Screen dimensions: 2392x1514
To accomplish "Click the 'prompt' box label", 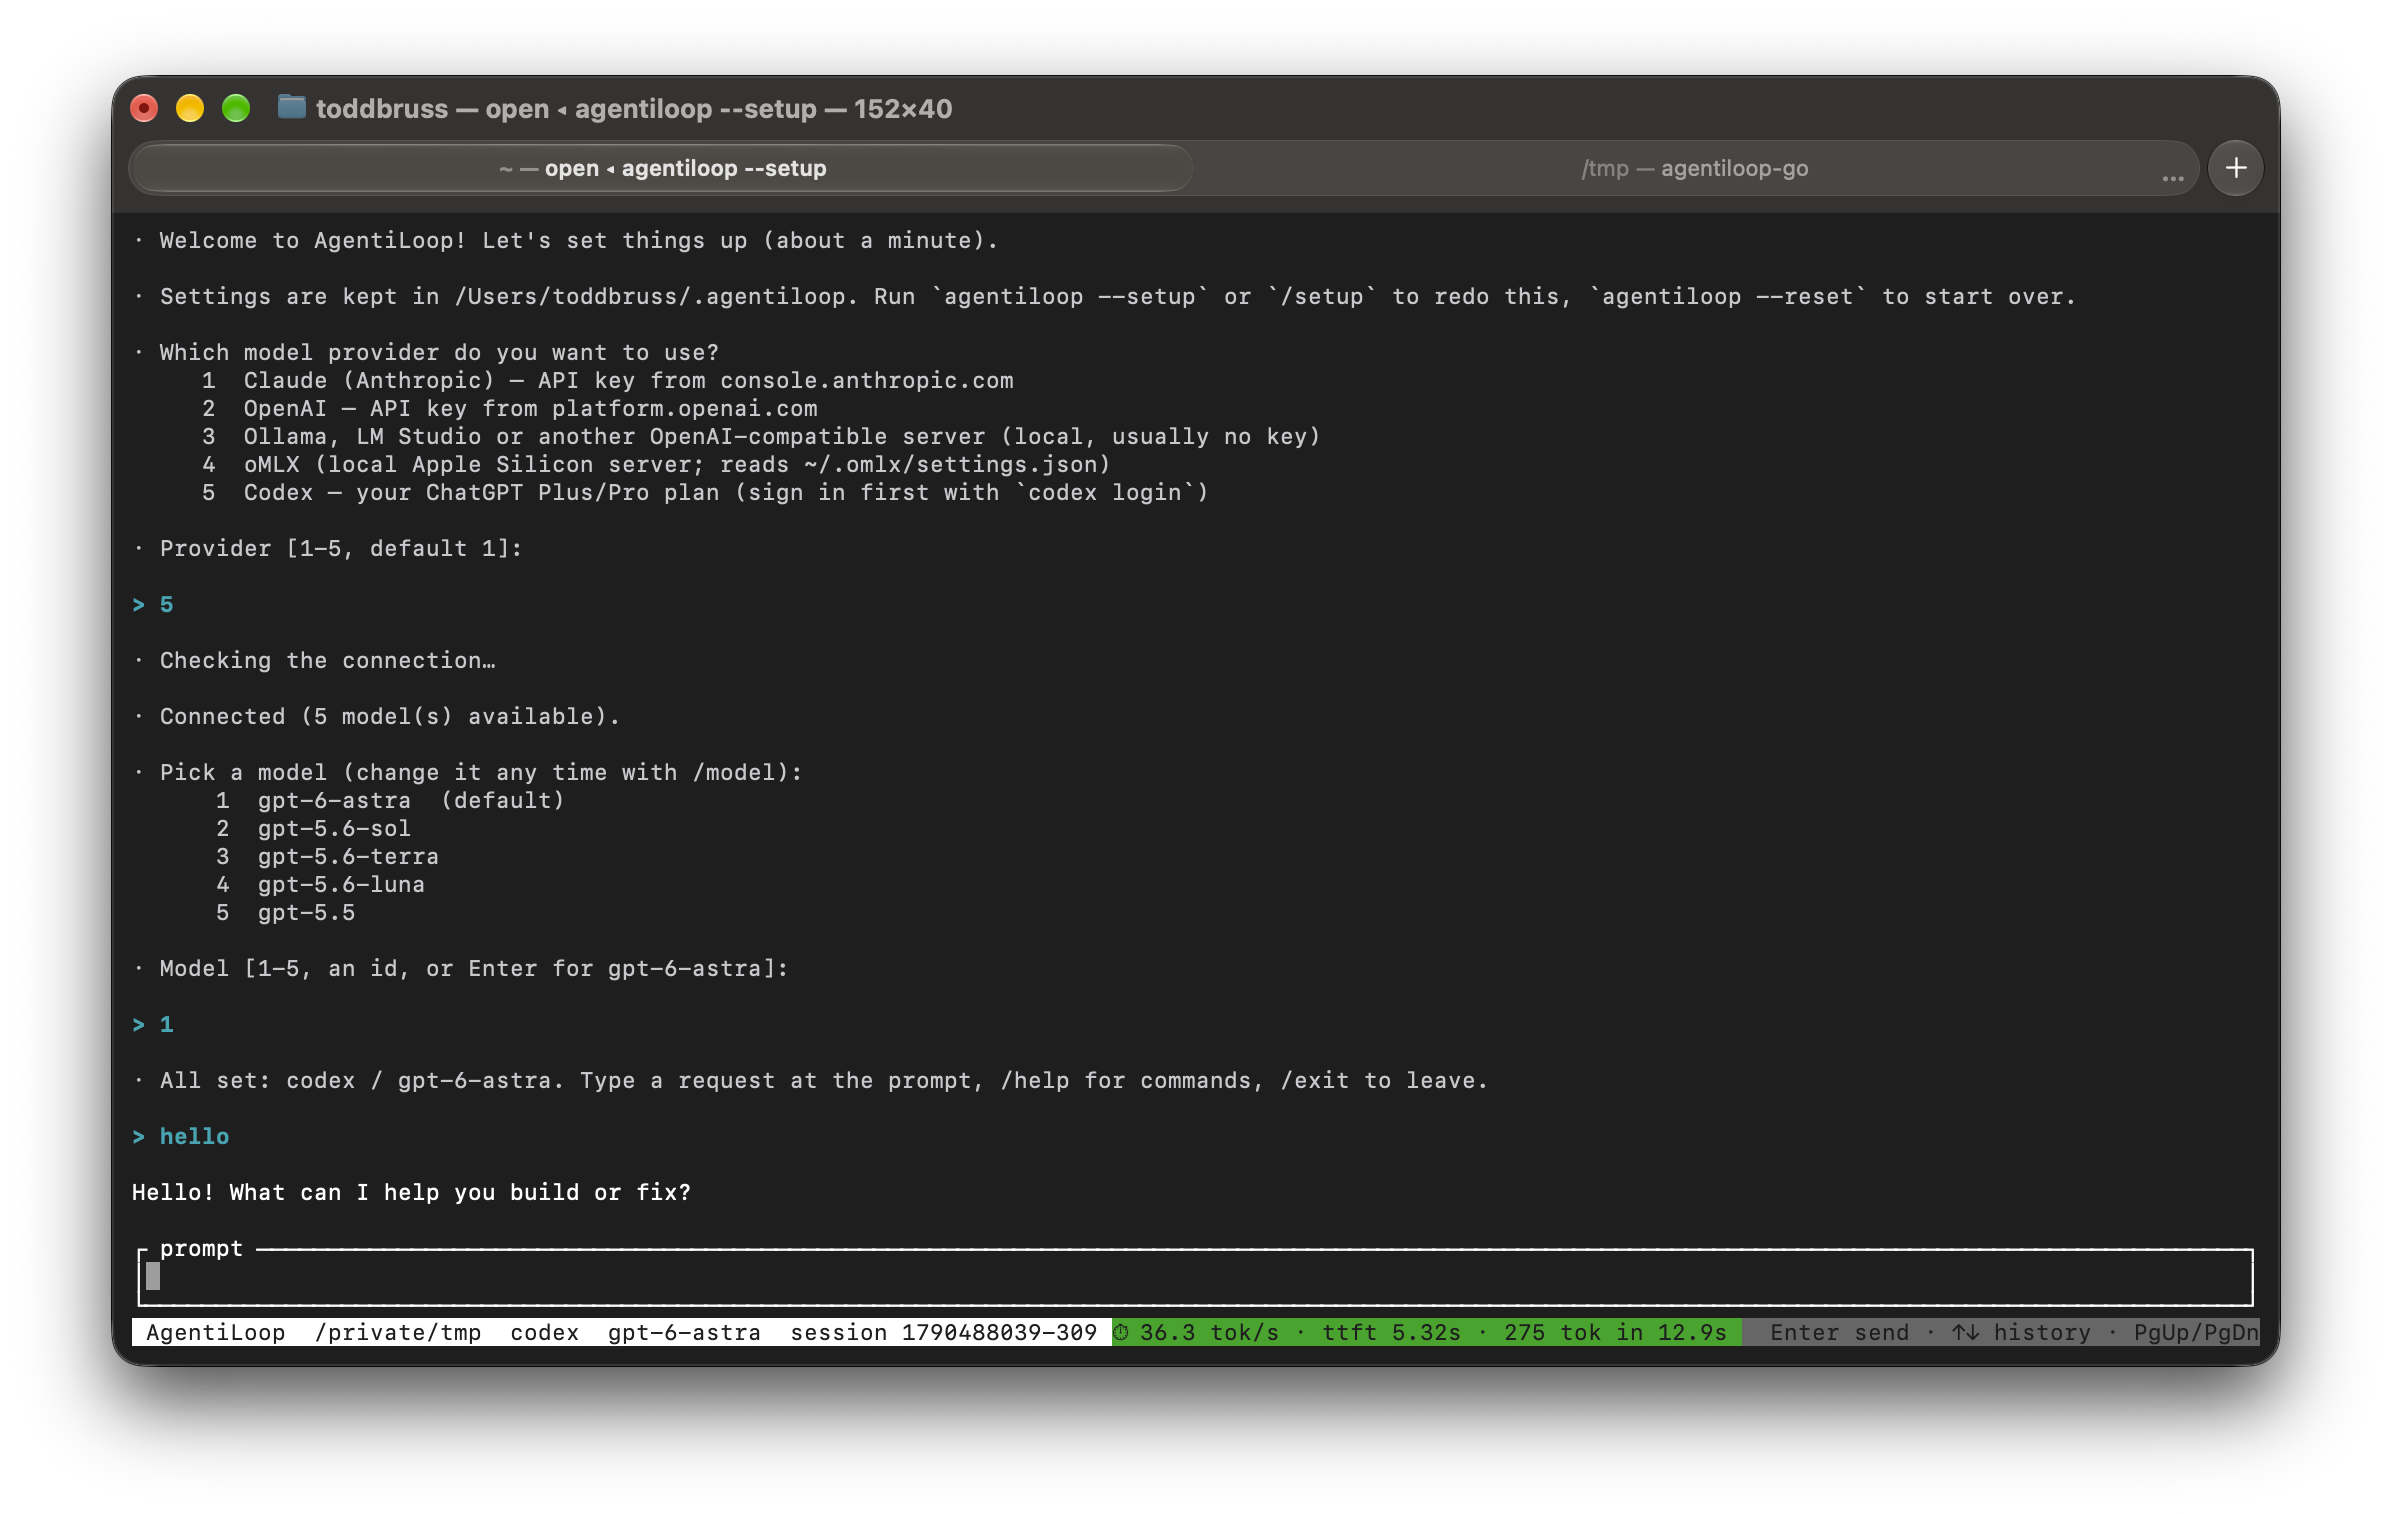I will pyautogui.click(x=201, y=1248).
